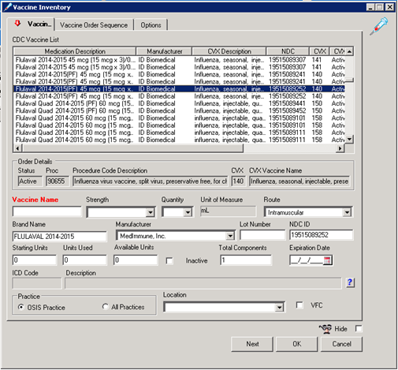Click the Cancel button
Viewport: 398px width, 370px height.
[342, 344]
